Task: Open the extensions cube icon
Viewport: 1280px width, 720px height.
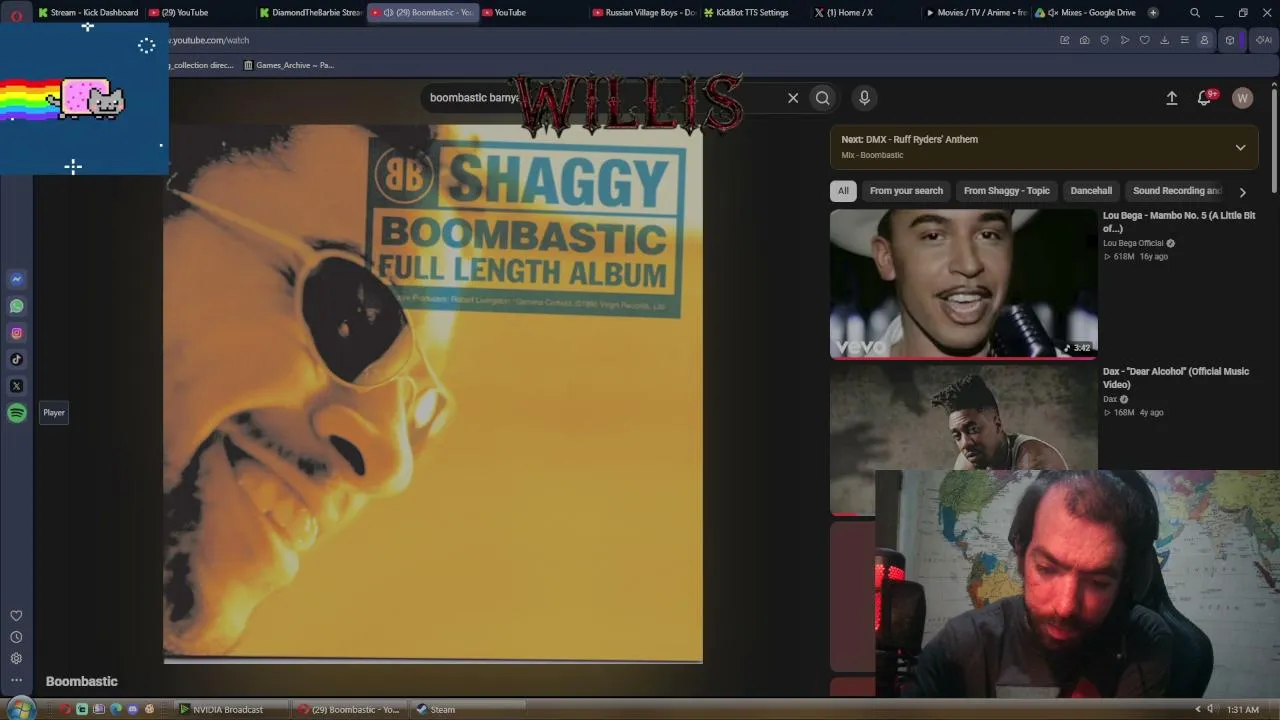Action: (1230, 40)
